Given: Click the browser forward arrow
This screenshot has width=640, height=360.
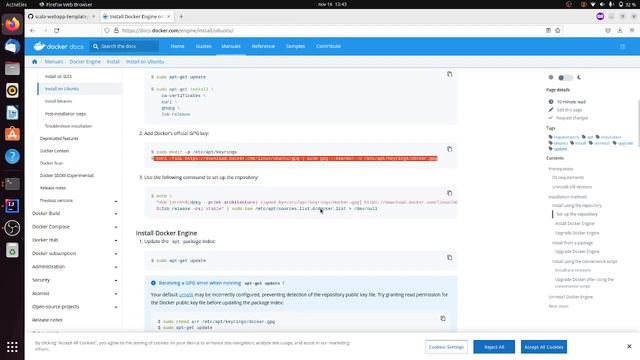Looking at the screenshot, I should 44,31.
